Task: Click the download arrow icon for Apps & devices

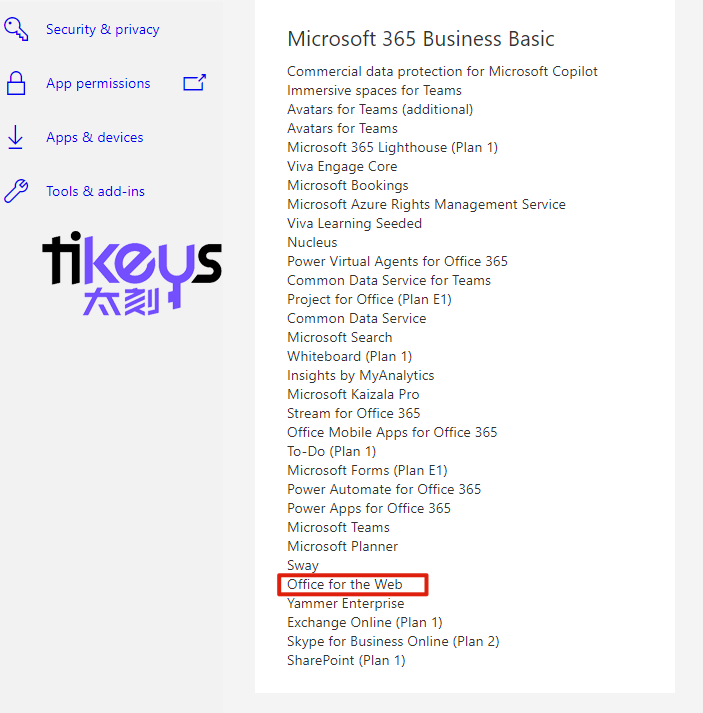Action: coord(16,137)
